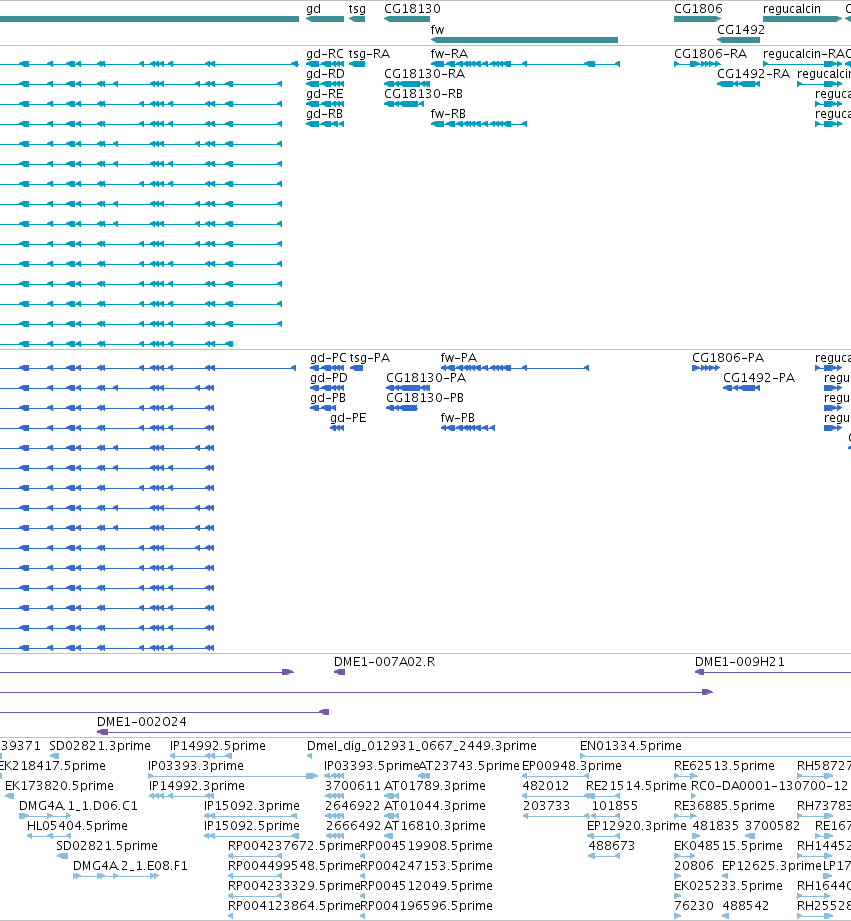This screenshot has height=921, width=851.
Task: Click the RP004196596.5prime label
Action: [426, 906]
